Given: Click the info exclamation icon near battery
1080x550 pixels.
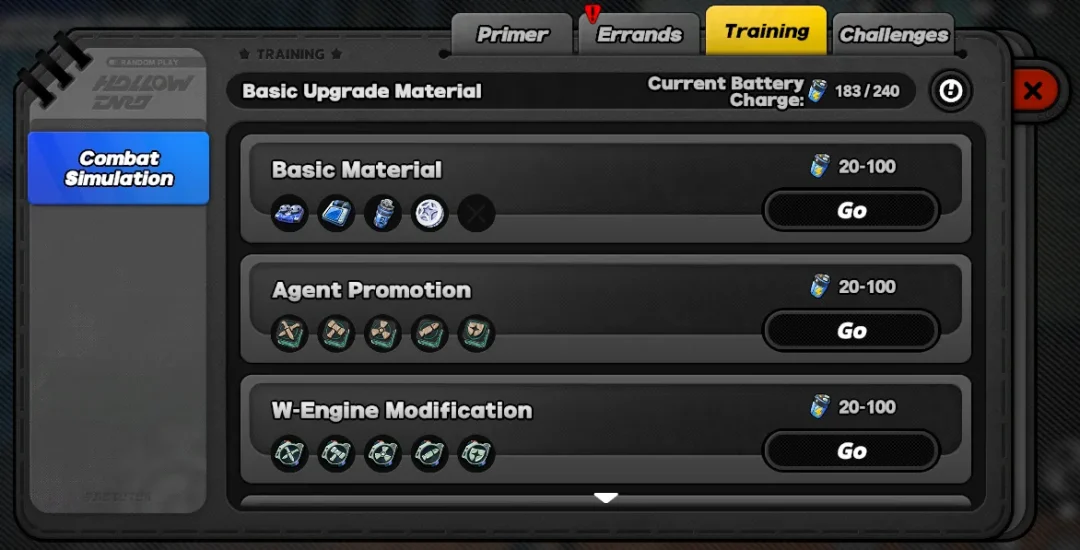Looking at the screenshot, I should 951,90.
